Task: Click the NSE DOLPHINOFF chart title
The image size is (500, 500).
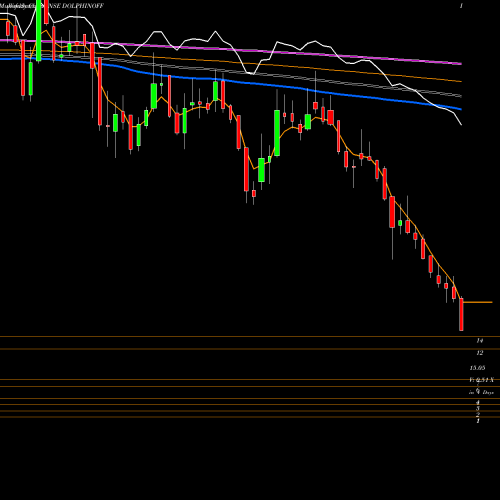Action: [x=76, y=6]
